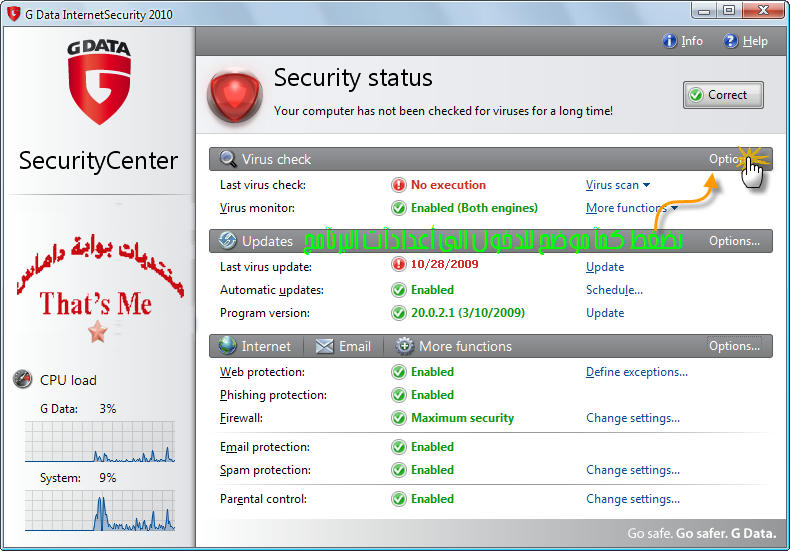
Task: Click green check beside Email protection
Action: tap(399, 447)
